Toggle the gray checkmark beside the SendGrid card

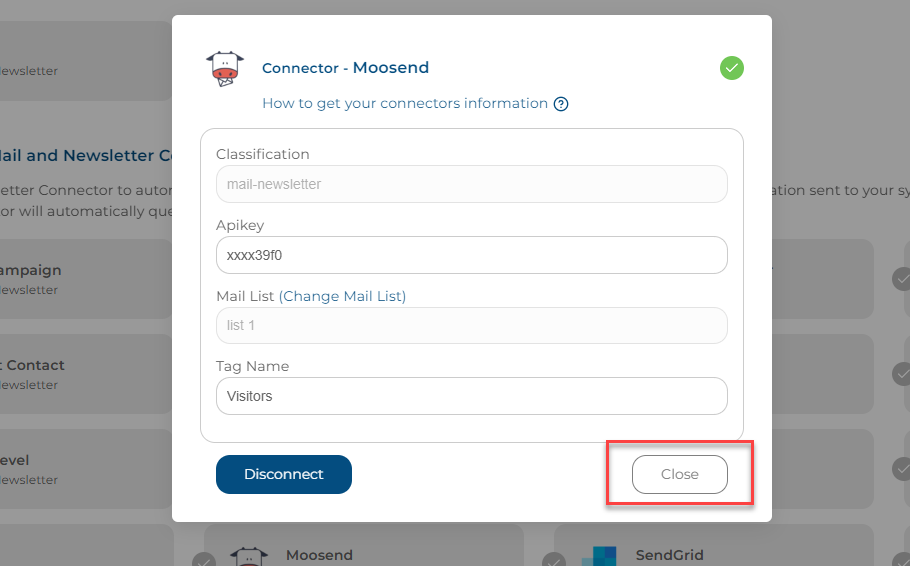coord(554,560)
